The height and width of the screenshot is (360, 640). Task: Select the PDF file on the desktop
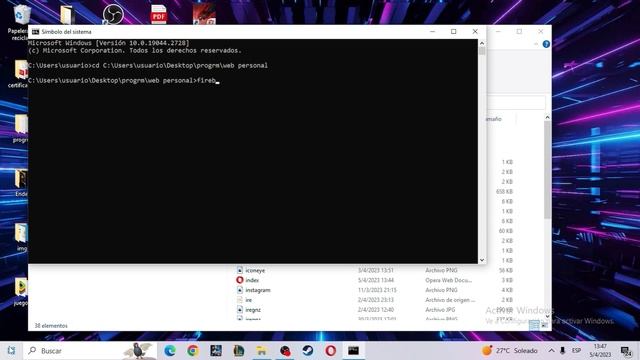pyautogui.click(x=158, y=14)
